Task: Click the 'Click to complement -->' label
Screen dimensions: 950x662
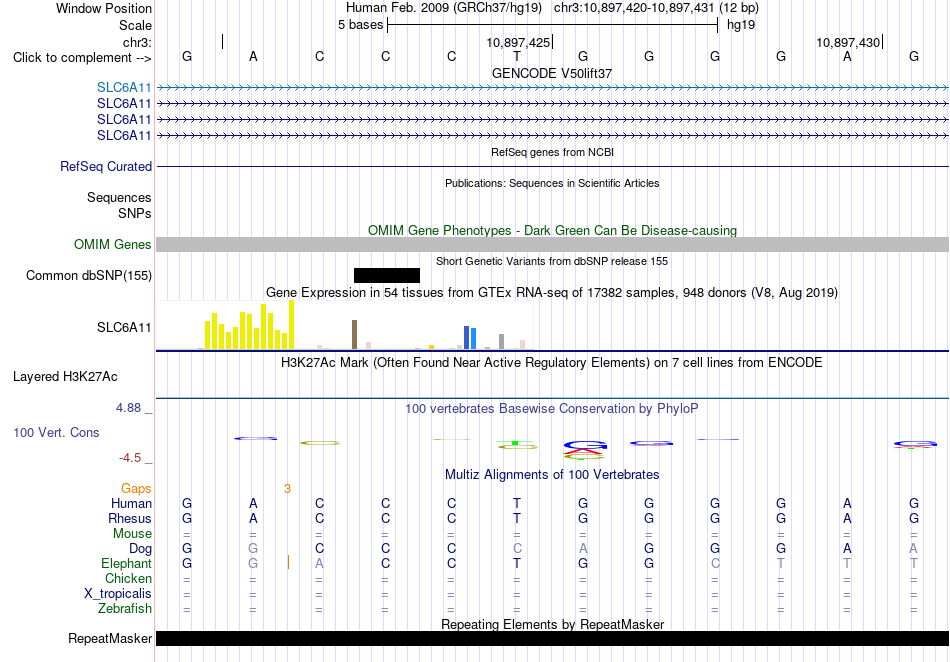Action: coord(82,58)
